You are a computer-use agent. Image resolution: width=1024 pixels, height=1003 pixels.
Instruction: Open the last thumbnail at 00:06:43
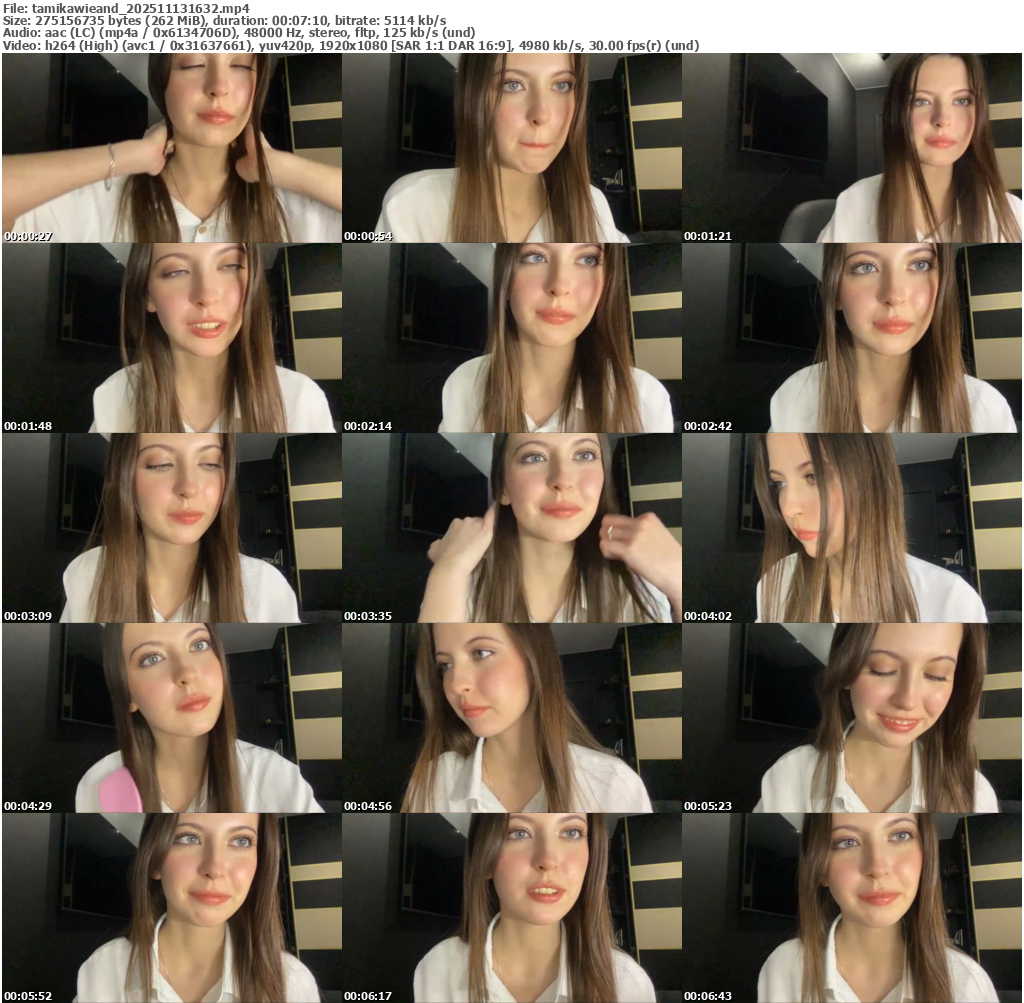852,908
